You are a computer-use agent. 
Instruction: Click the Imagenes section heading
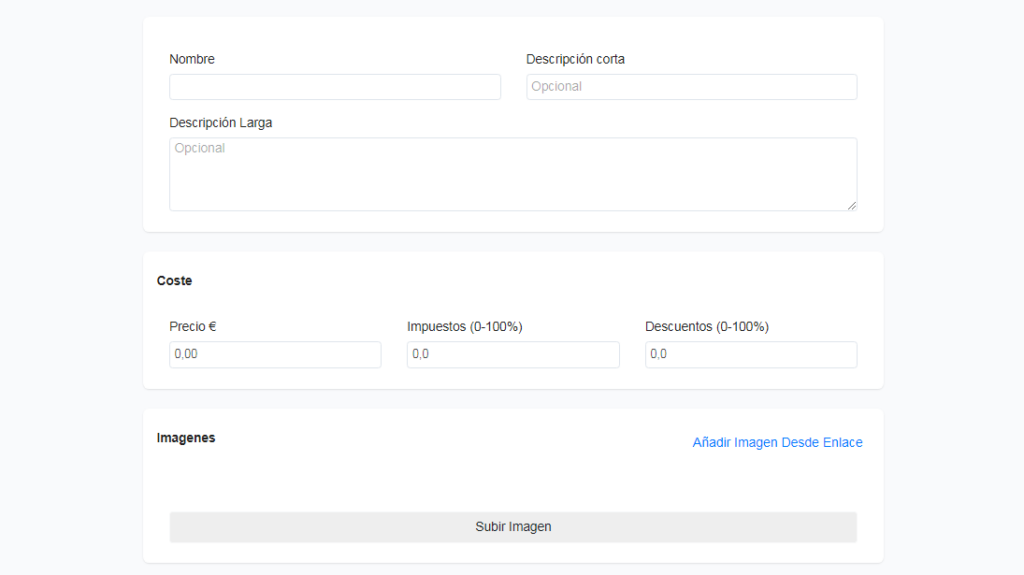[x=185, y=438]
